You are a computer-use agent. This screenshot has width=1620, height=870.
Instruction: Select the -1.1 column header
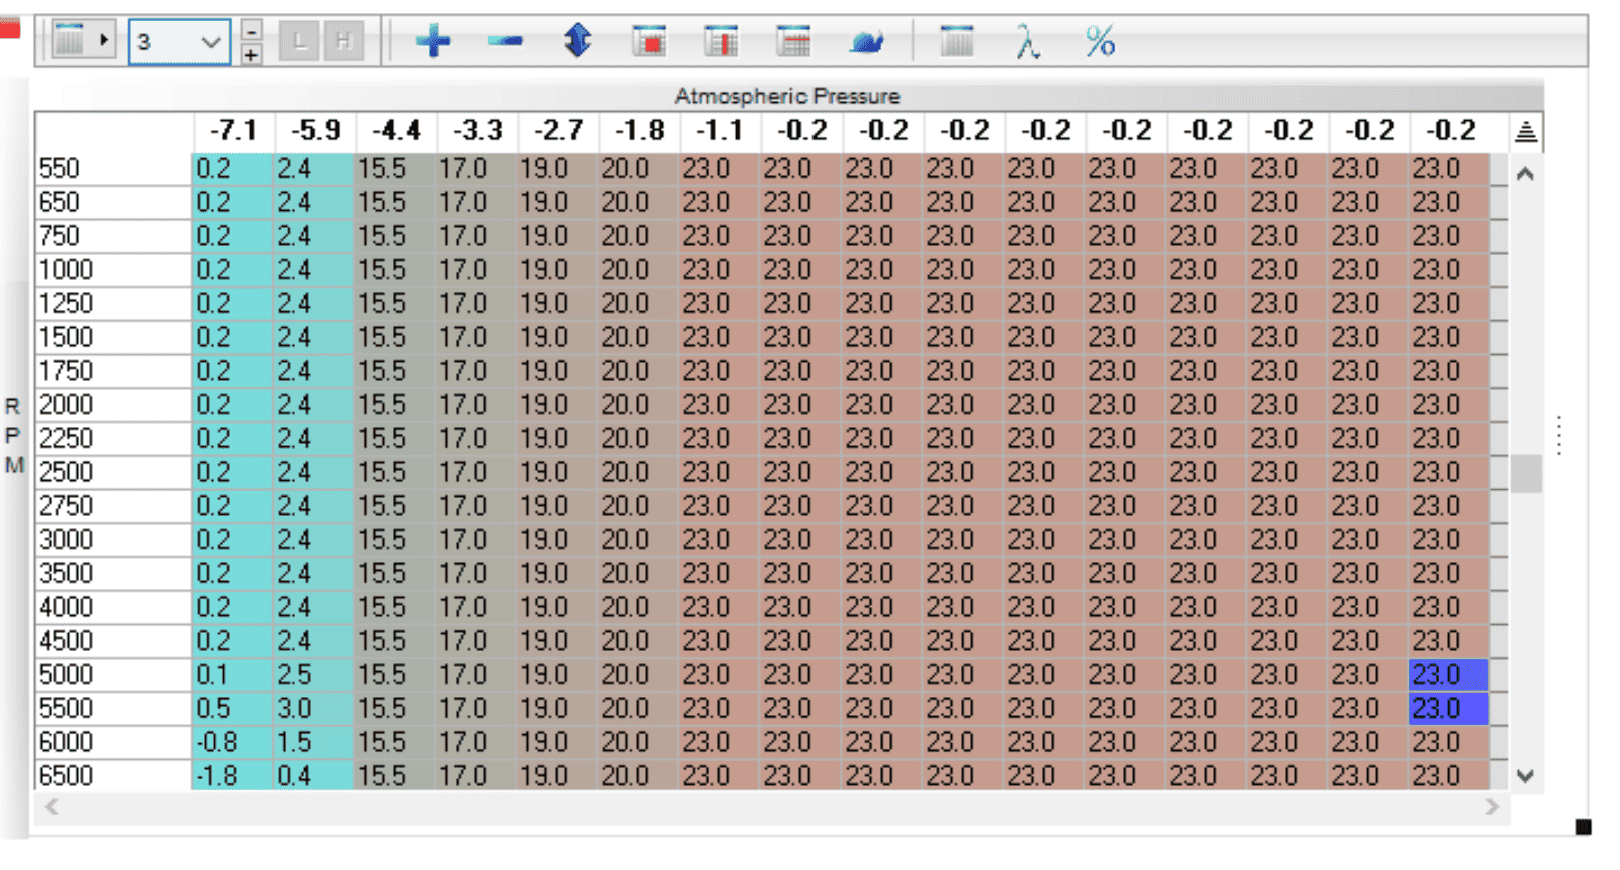point(720,131)
